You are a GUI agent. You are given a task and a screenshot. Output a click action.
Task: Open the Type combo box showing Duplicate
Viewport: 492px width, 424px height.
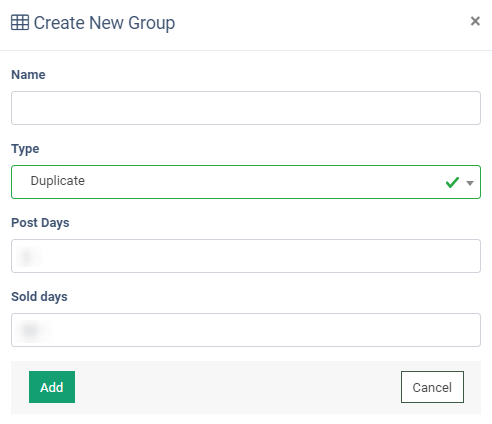246,182
